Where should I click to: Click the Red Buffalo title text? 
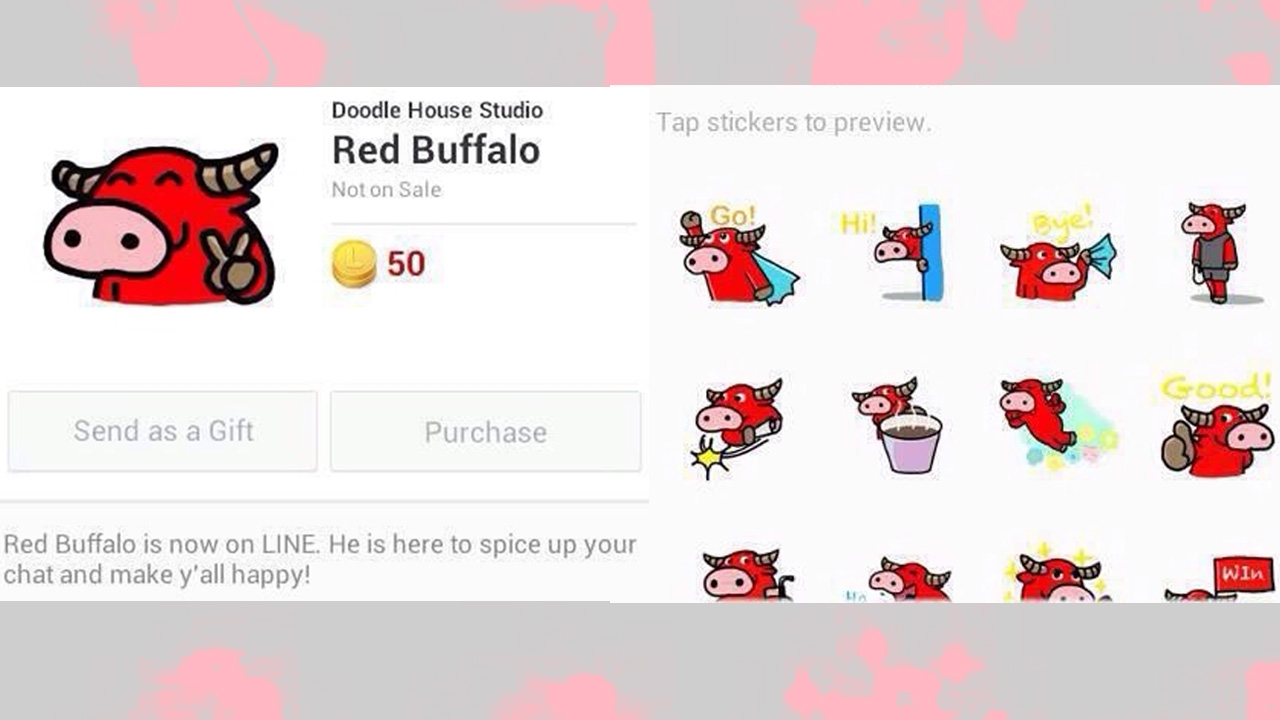[x=436, y=150]
